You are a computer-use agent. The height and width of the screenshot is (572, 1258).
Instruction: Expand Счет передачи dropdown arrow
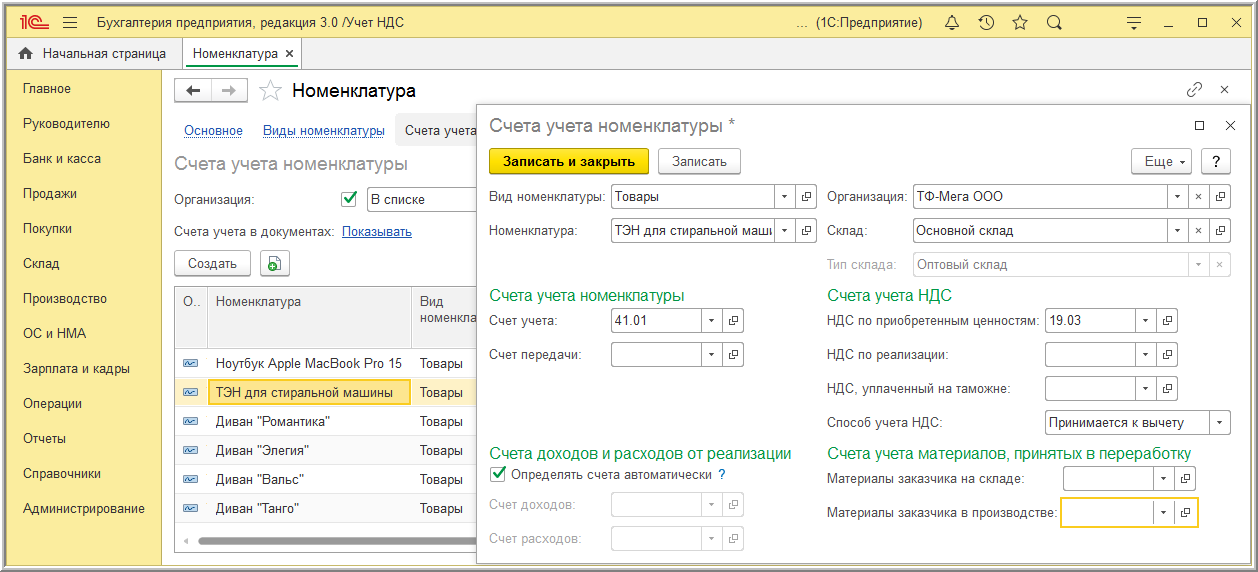tap(711, 354)
